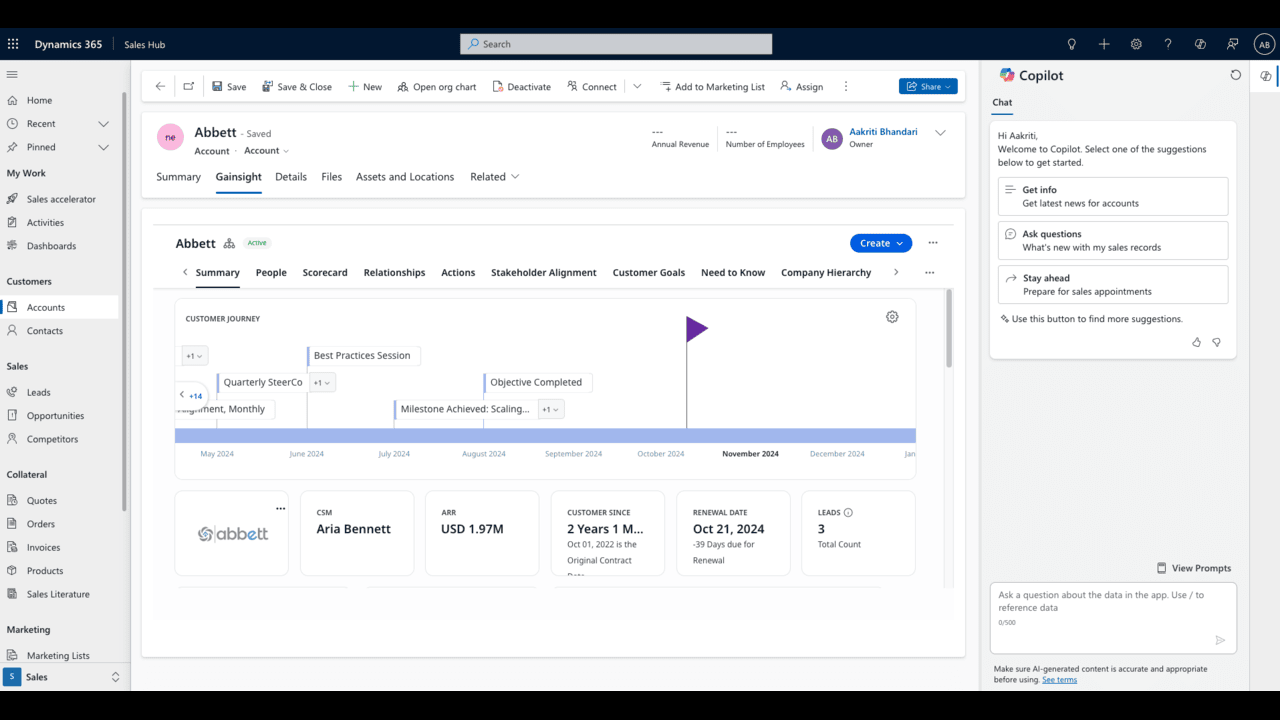Give thumbs up to Copilot message
Viewport: 1280px width, 720px height.
click(x=1197, y=342)
